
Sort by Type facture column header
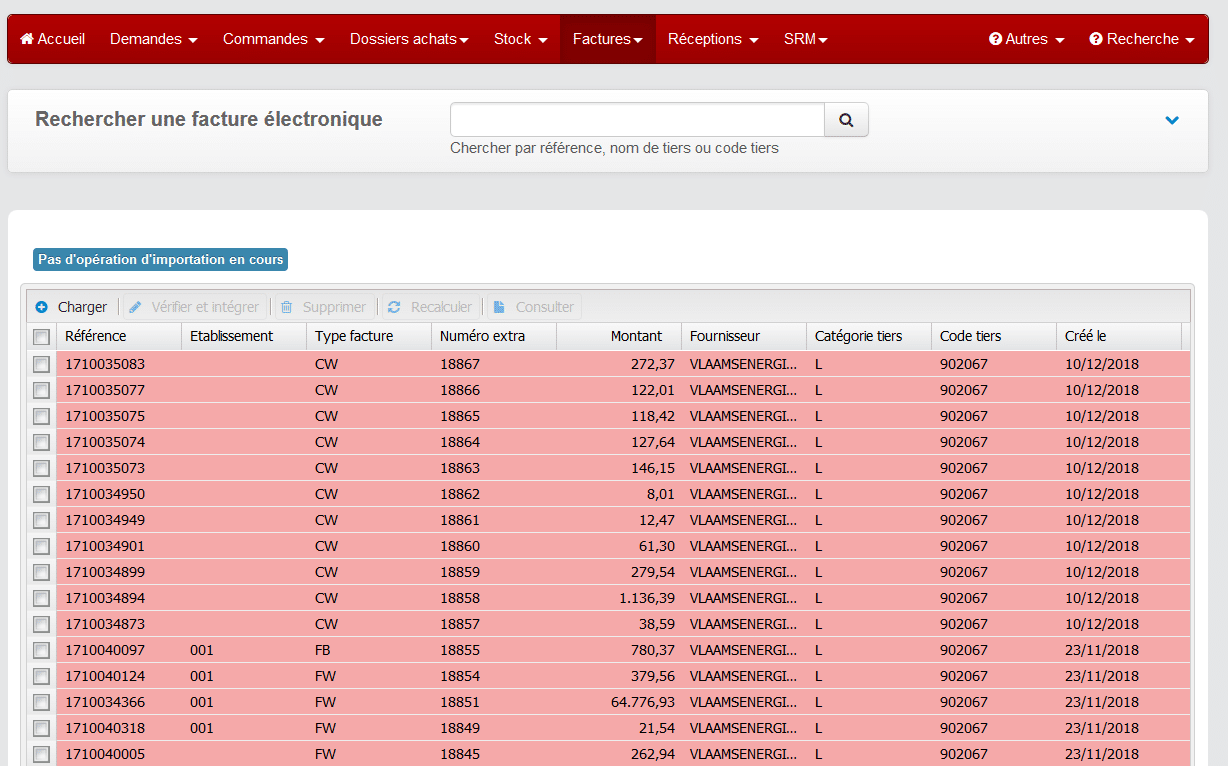point(369,336)
